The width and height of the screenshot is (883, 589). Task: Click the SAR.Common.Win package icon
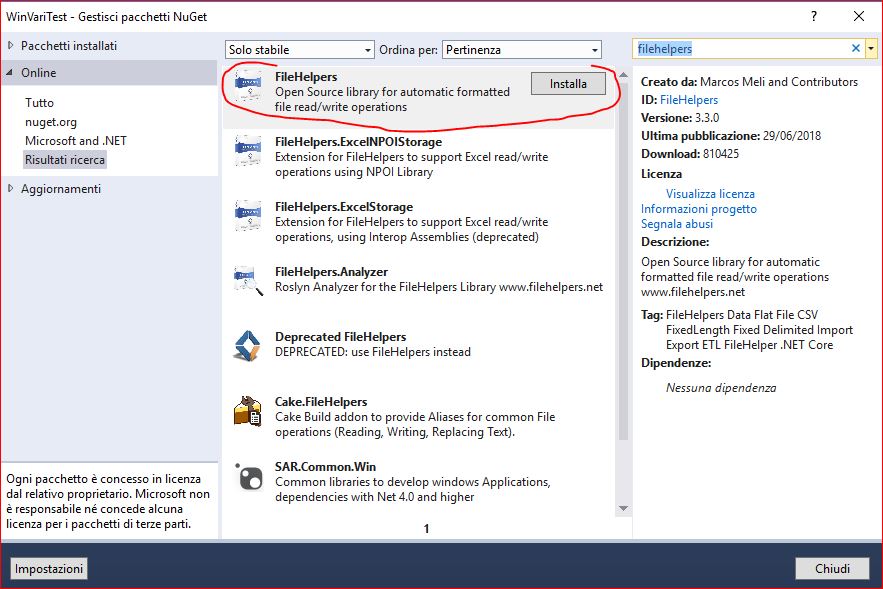pos(249,476)
